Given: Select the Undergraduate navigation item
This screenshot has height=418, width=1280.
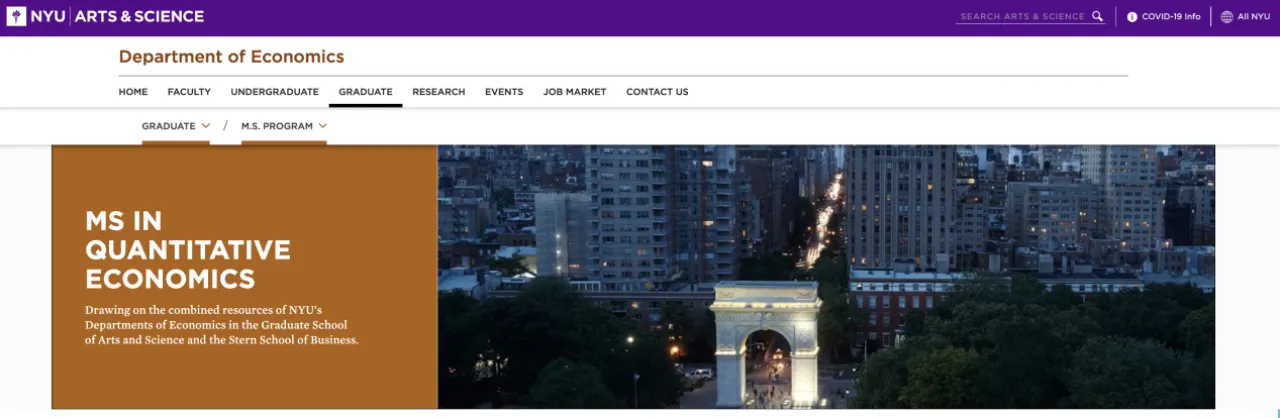Looking at the screenshot, I should (274, 92).
